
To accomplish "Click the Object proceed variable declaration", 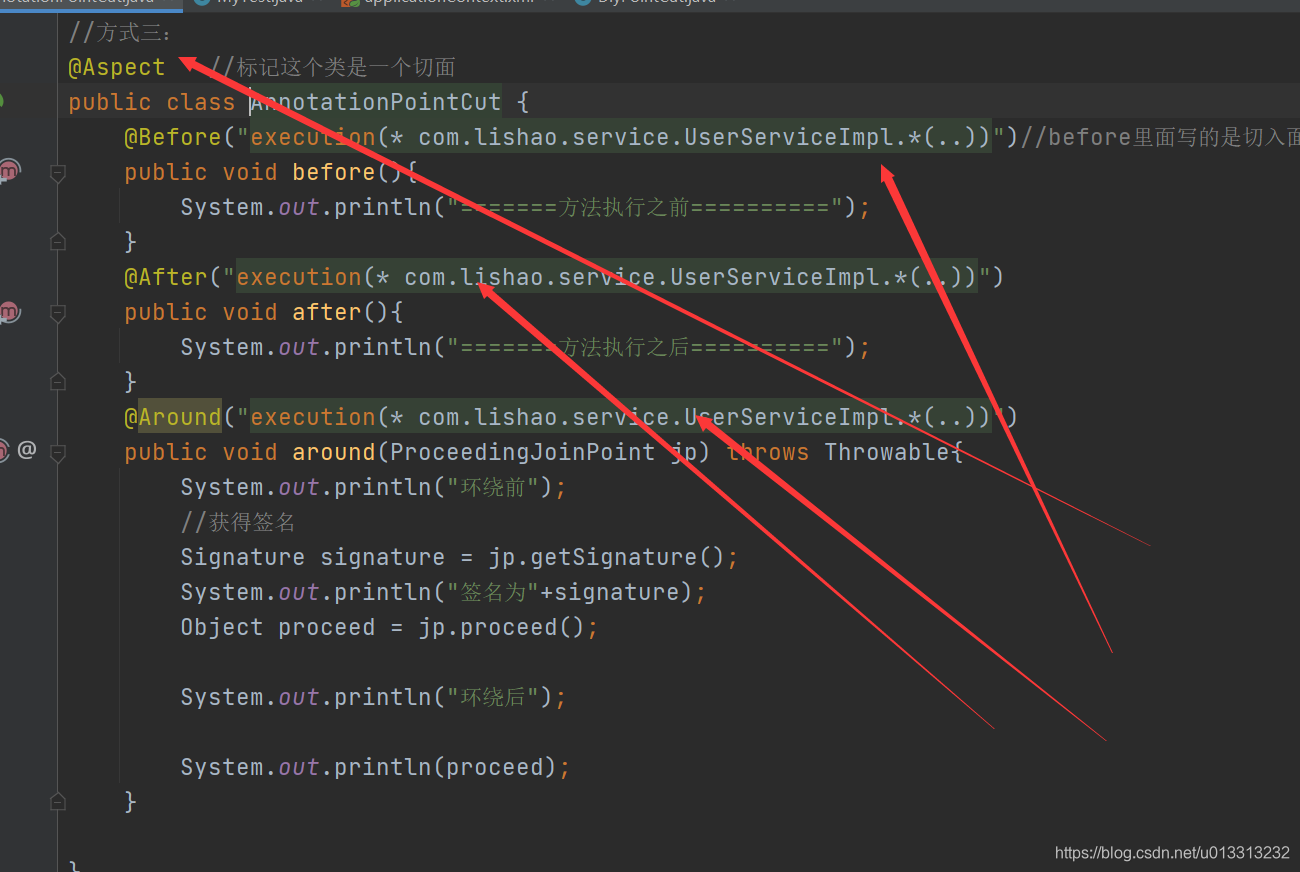I will [x=277, y=627].
